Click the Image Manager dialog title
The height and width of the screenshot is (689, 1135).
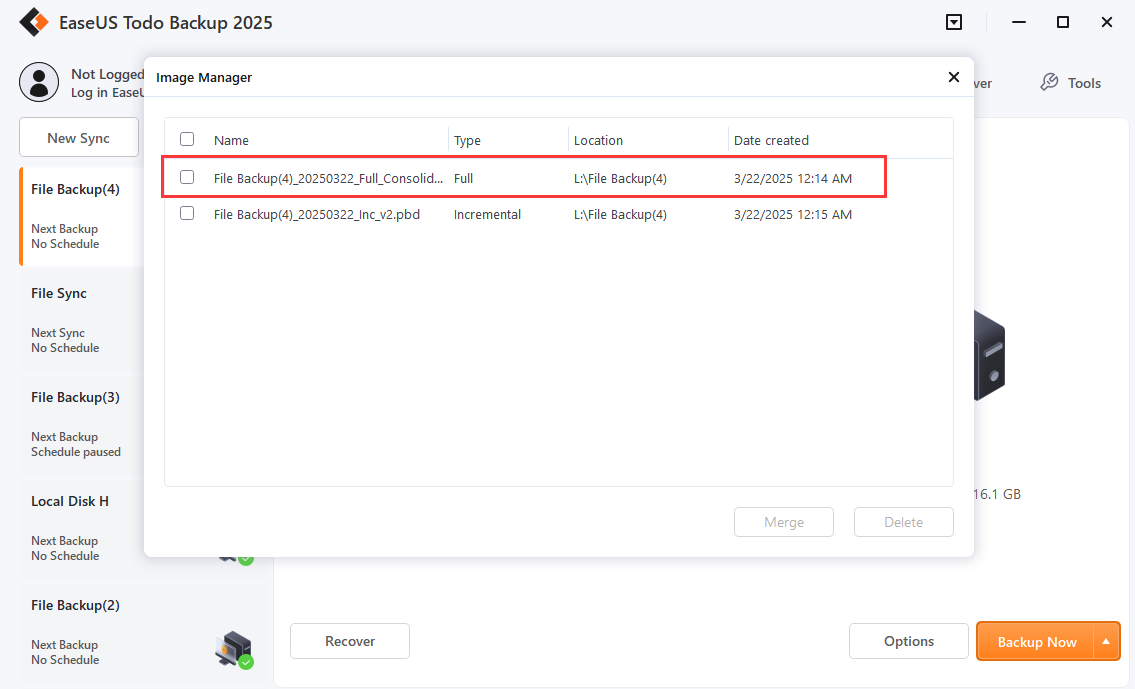tap(204, 77)
